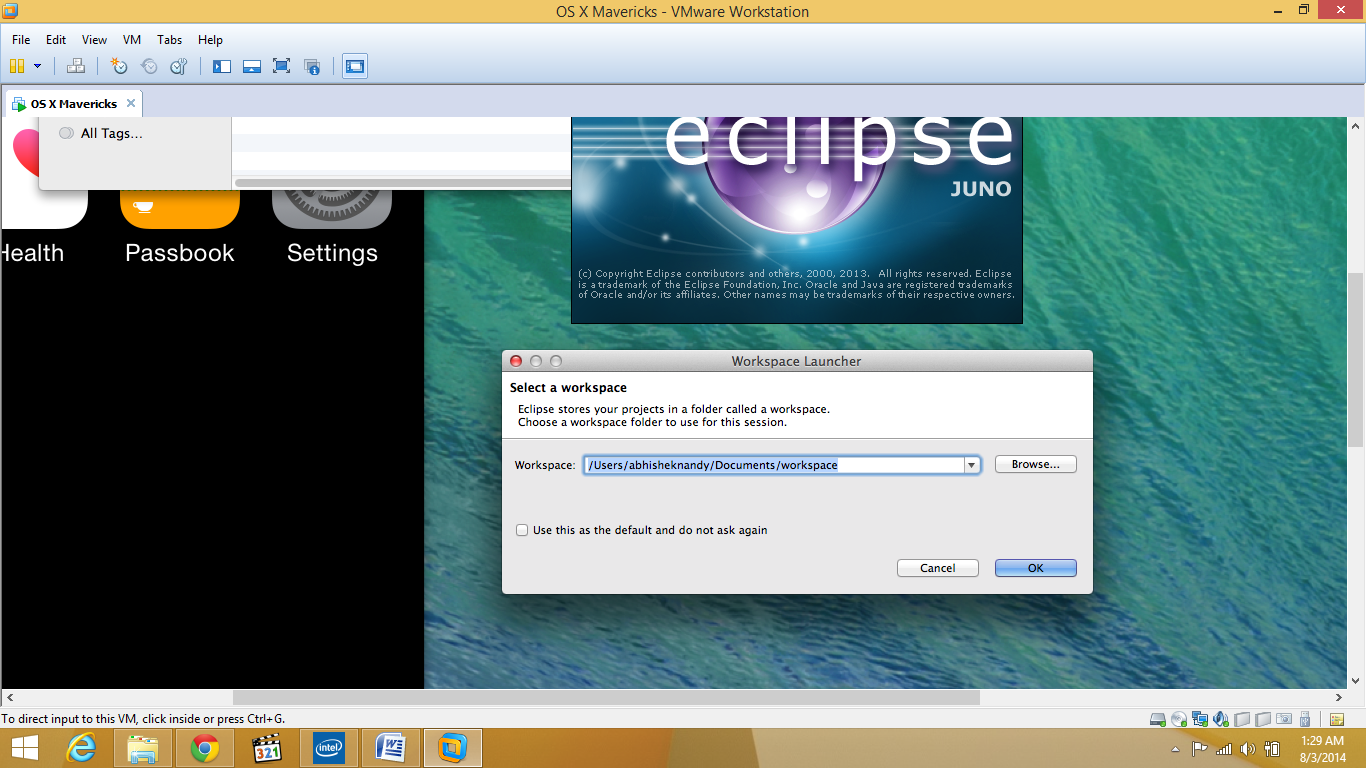Image resolution: width=1366 pixels, height=768 pixels.
Task: Click the sound card status icon
Action: pyautogui.click(x=1221, y=719)
